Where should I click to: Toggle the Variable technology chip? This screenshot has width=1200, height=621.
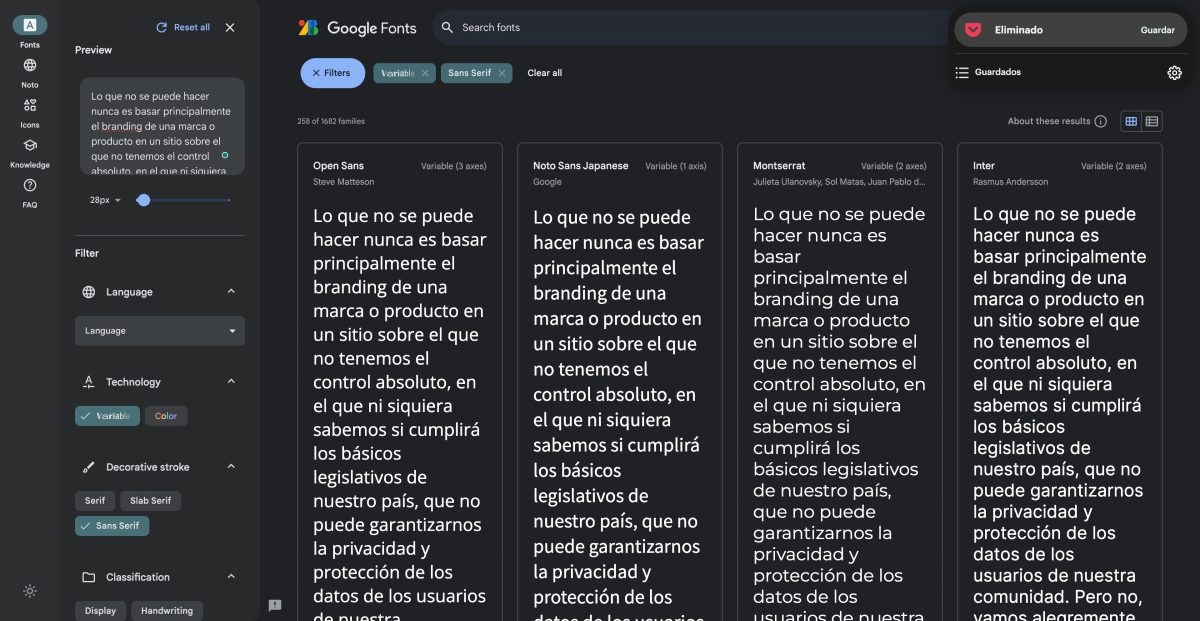[x=107, y=416]
